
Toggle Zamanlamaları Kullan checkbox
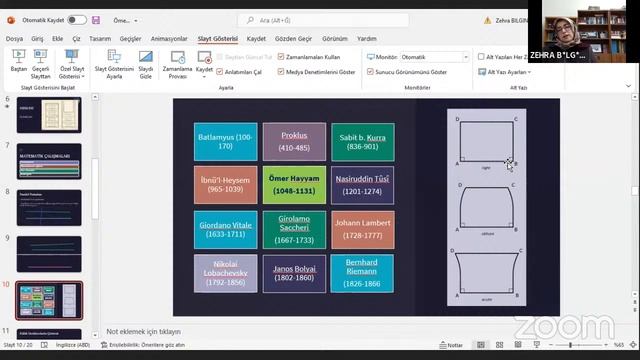pyautogui.click(x=281, y=57)
